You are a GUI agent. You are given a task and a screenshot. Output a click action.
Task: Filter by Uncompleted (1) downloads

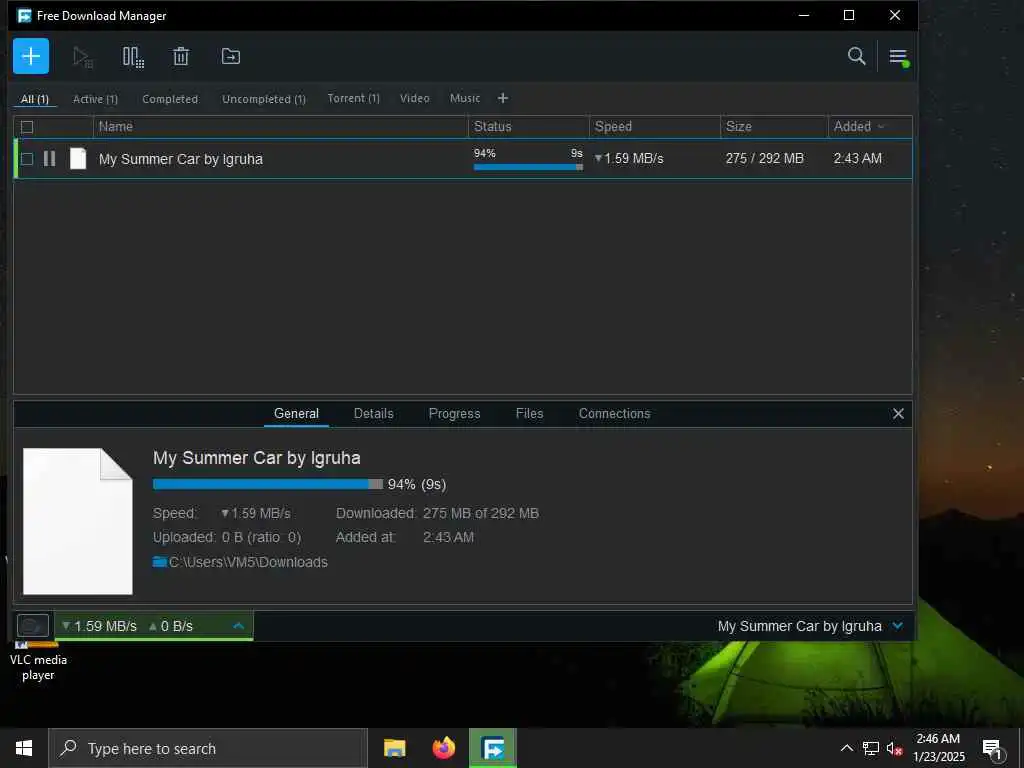tap(264, 99)
